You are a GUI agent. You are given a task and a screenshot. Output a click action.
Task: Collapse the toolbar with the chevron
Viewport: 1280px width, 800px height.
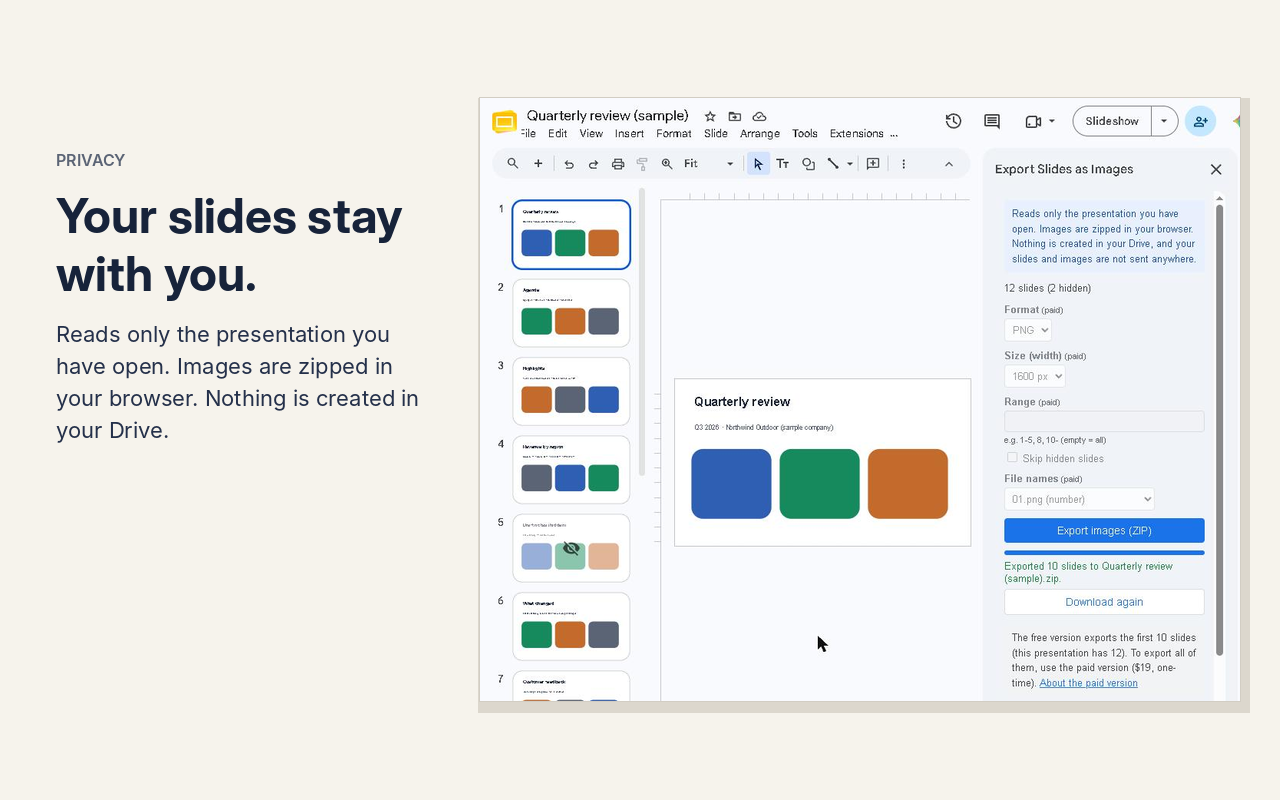[x=949, y=164]
